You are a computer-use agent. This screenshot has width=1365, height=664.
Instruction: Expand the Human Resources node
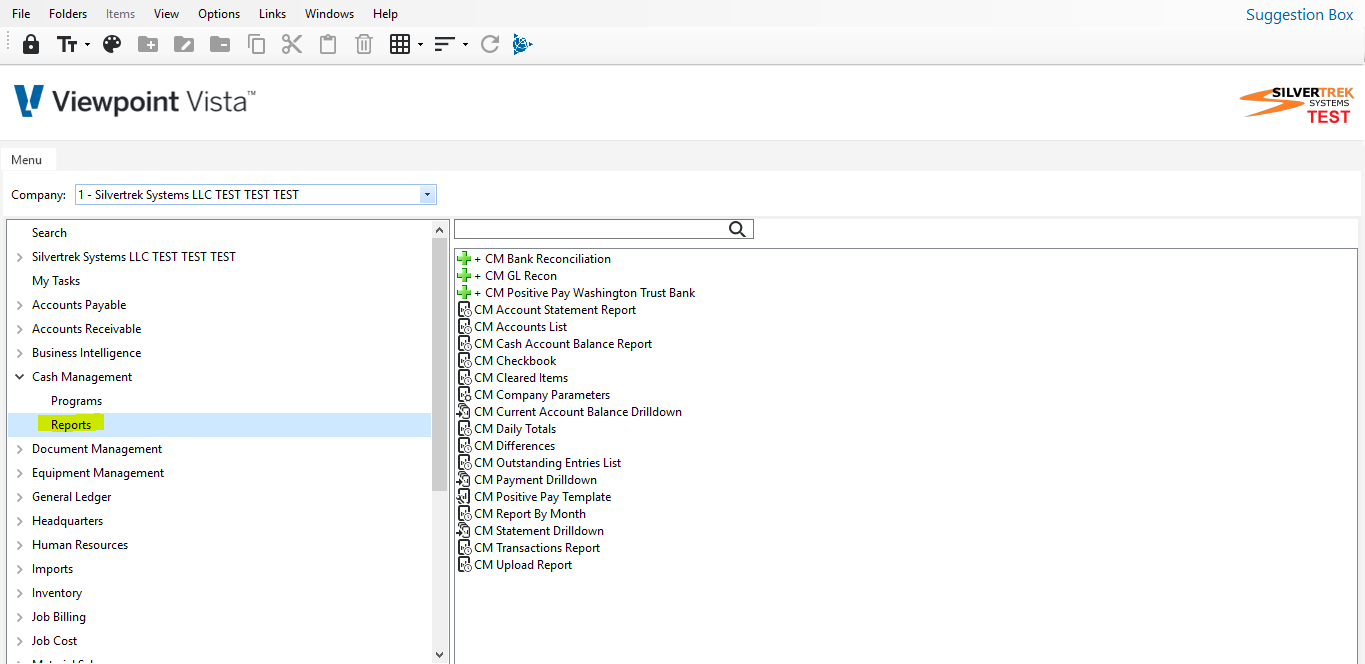(x=20, y=545)
